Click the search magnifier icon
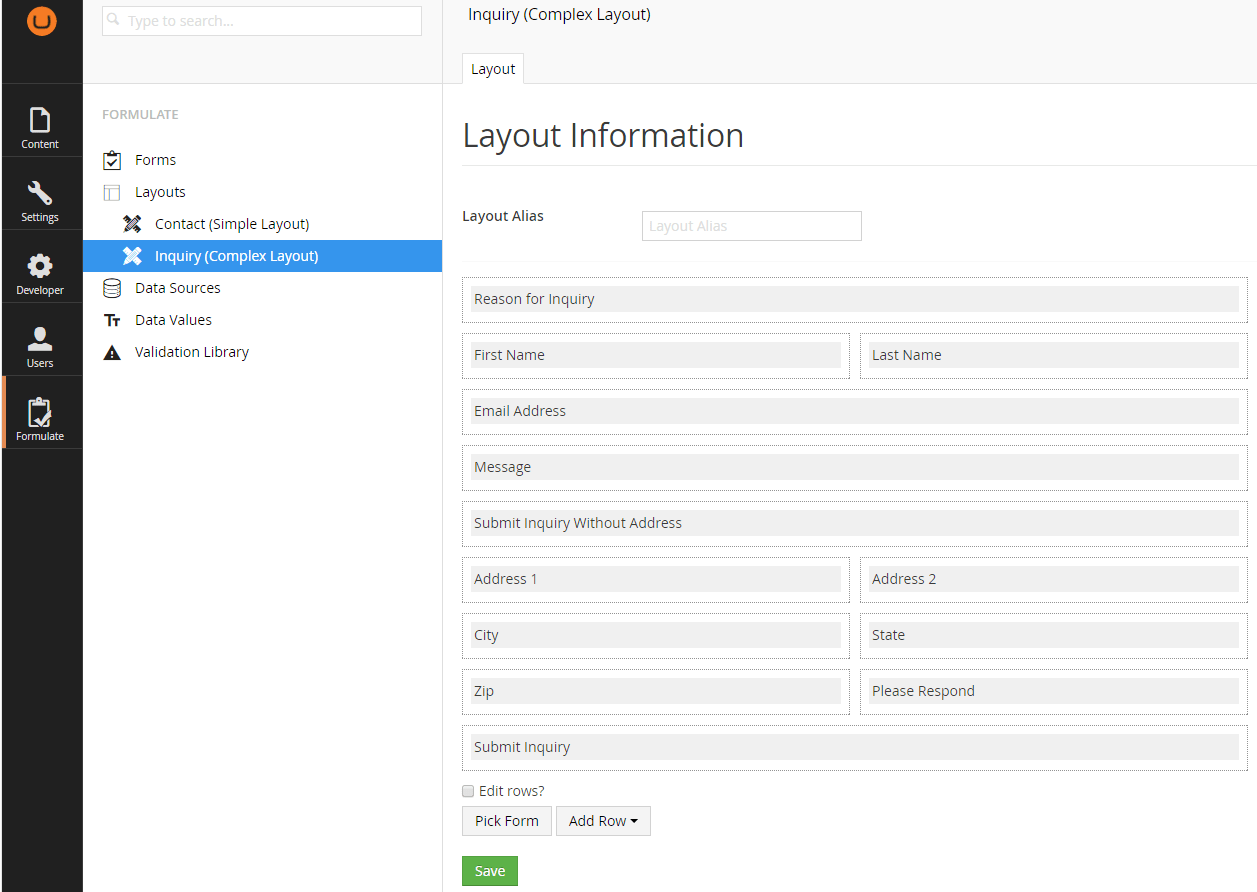 [x=114, y=20]
